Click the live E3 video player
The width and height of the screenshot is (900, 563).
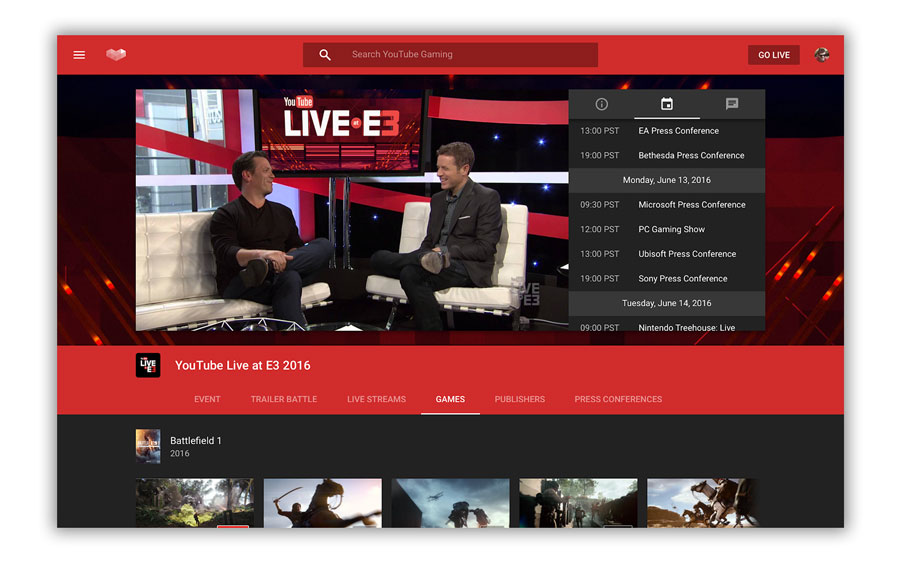point(352,210)
